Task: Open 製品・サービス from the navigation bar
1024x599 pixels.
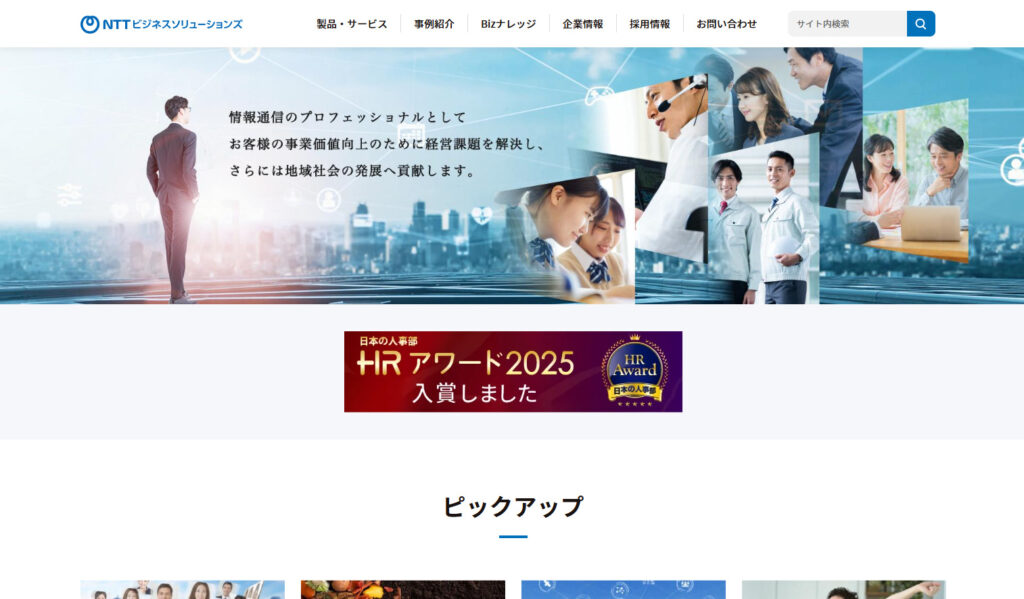Action: click(350, 23)
